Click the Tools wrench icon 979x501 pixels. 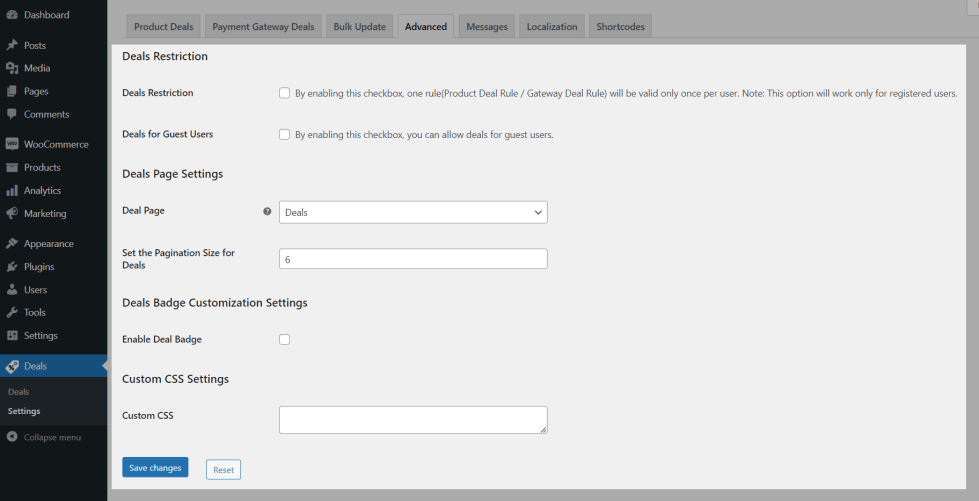point(12,312)
